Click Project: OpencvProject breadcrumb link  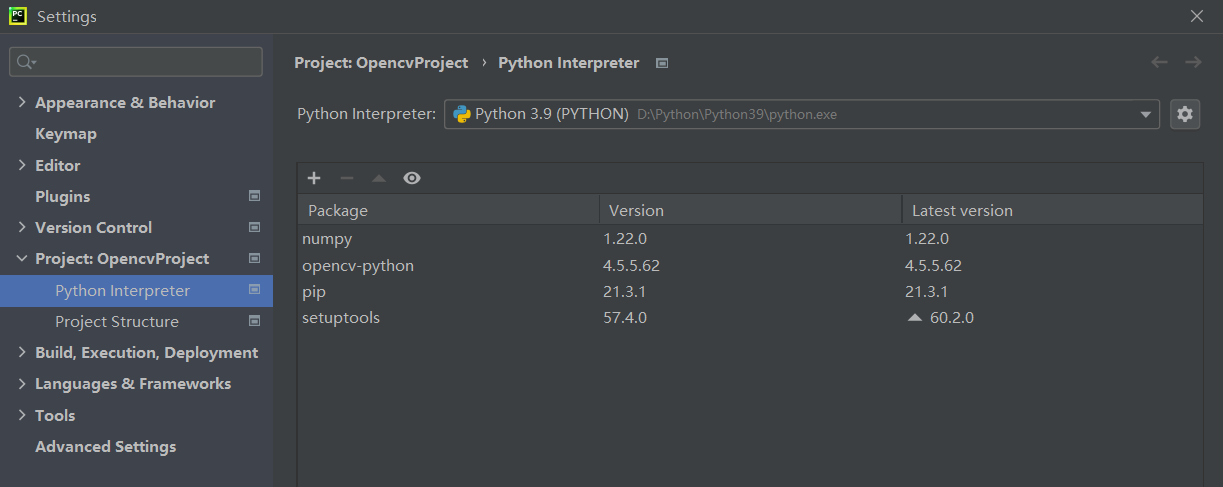pyautogui.click(x=381, y=63)
